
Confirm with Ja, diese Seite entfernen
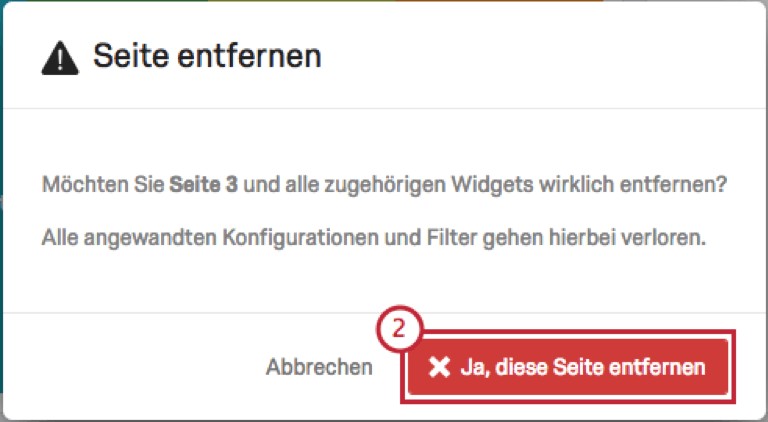(x=568, y=367)
